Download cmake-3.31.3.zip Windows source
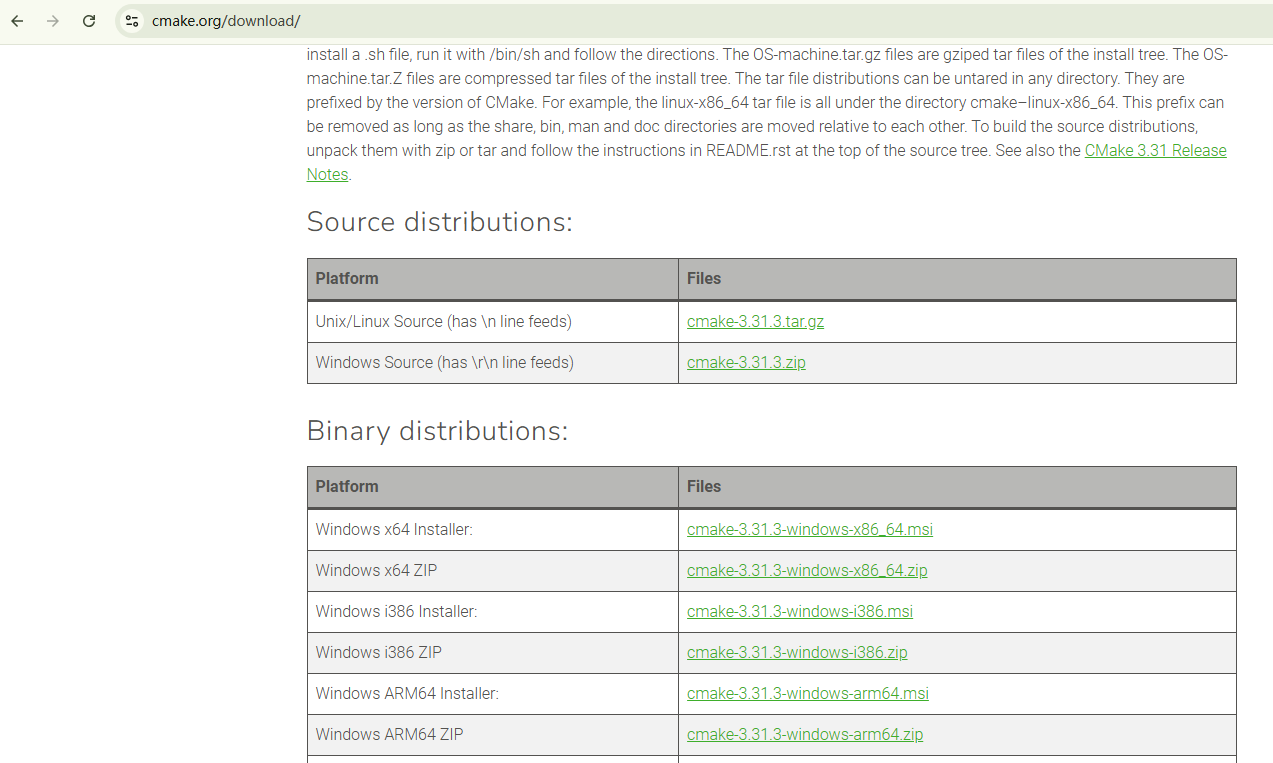This screenshot has height=763, width=1273. tap(746, 363)
